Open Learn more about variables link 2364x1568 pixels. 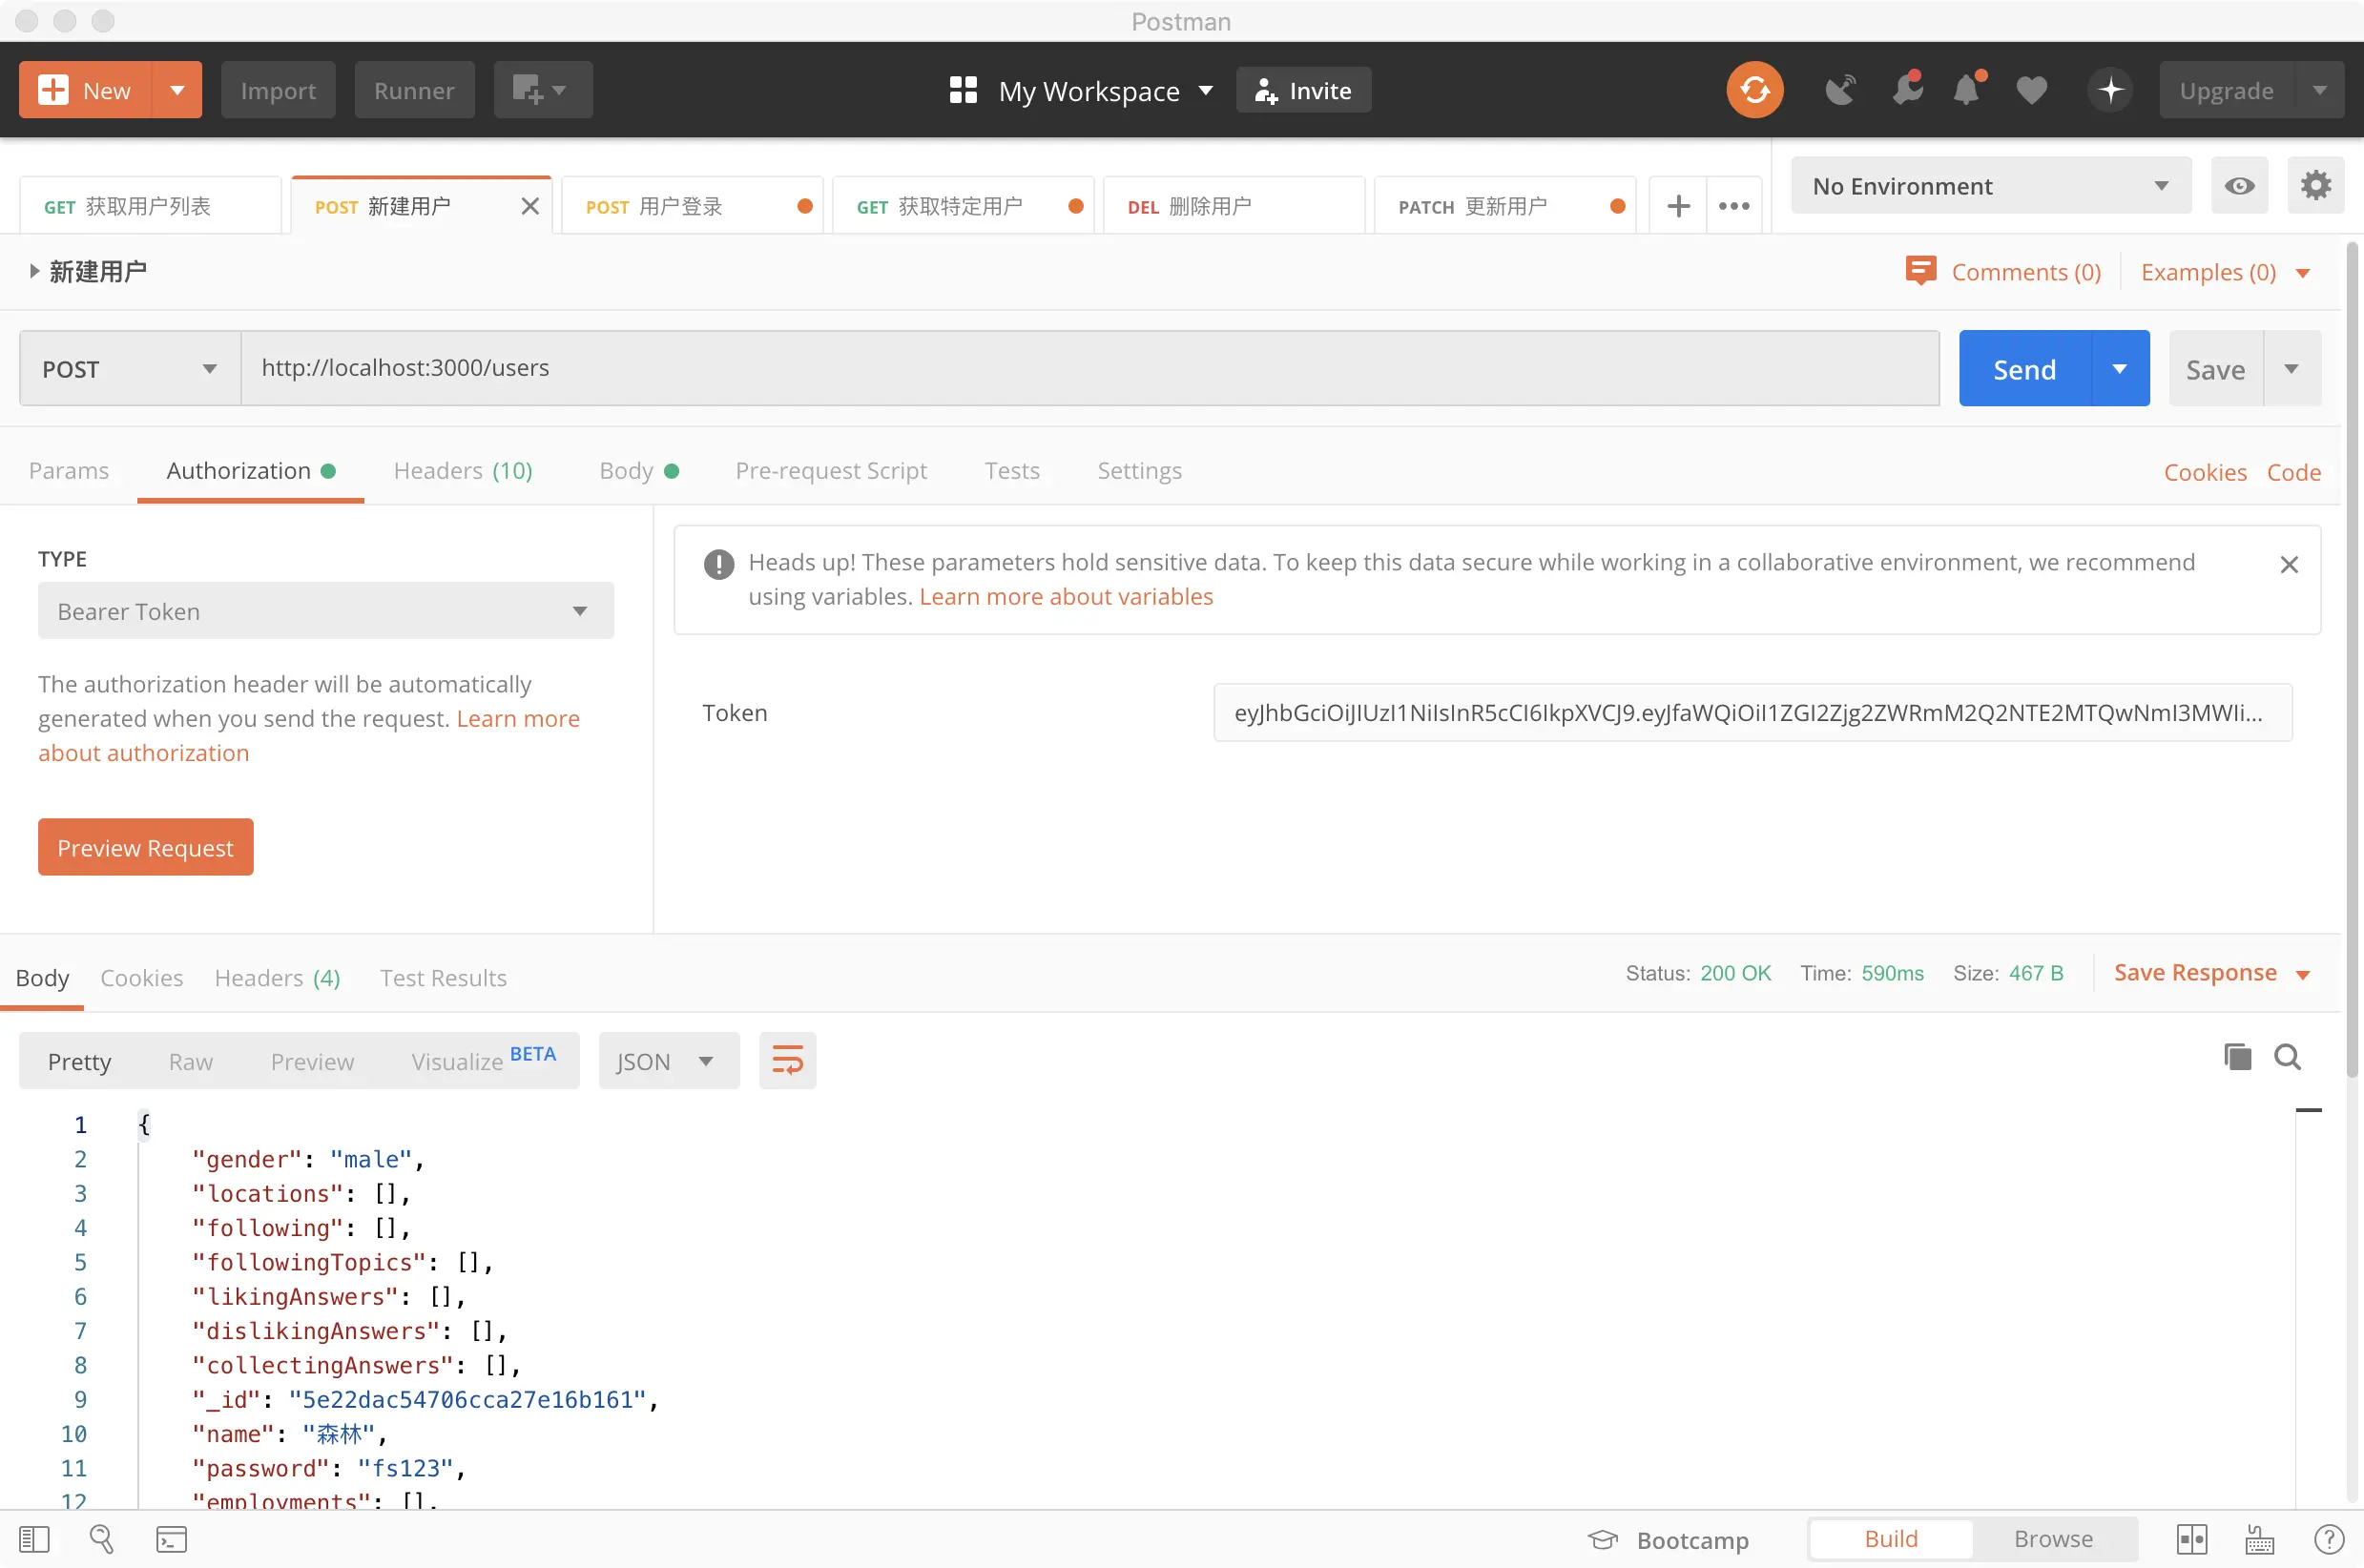pos(1065,597)
